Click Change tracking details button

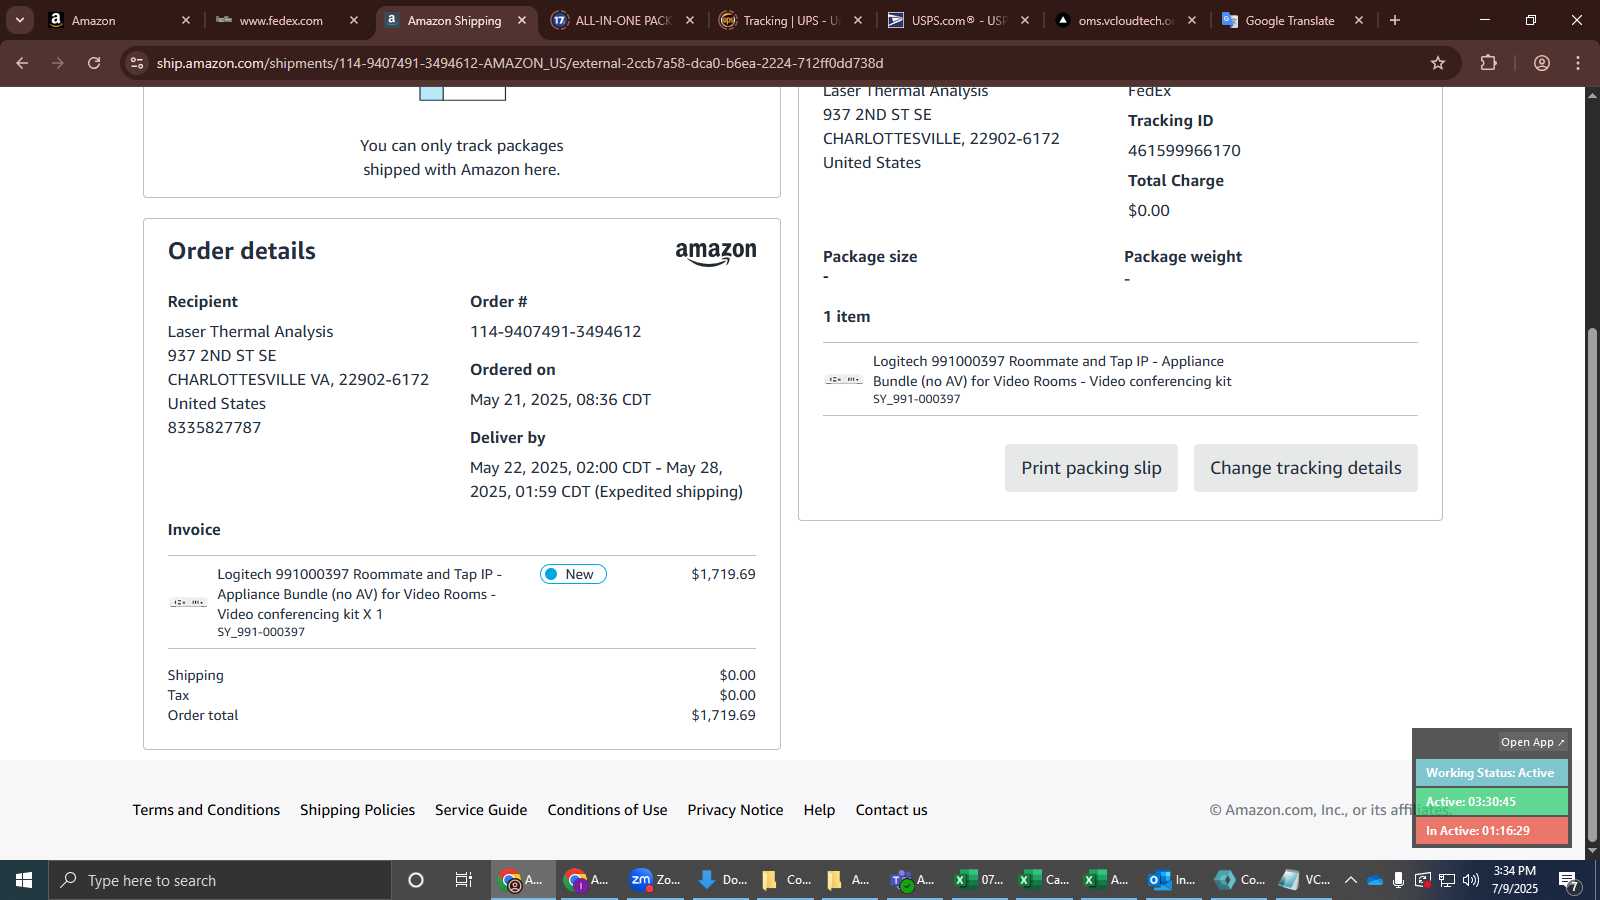1305,468
